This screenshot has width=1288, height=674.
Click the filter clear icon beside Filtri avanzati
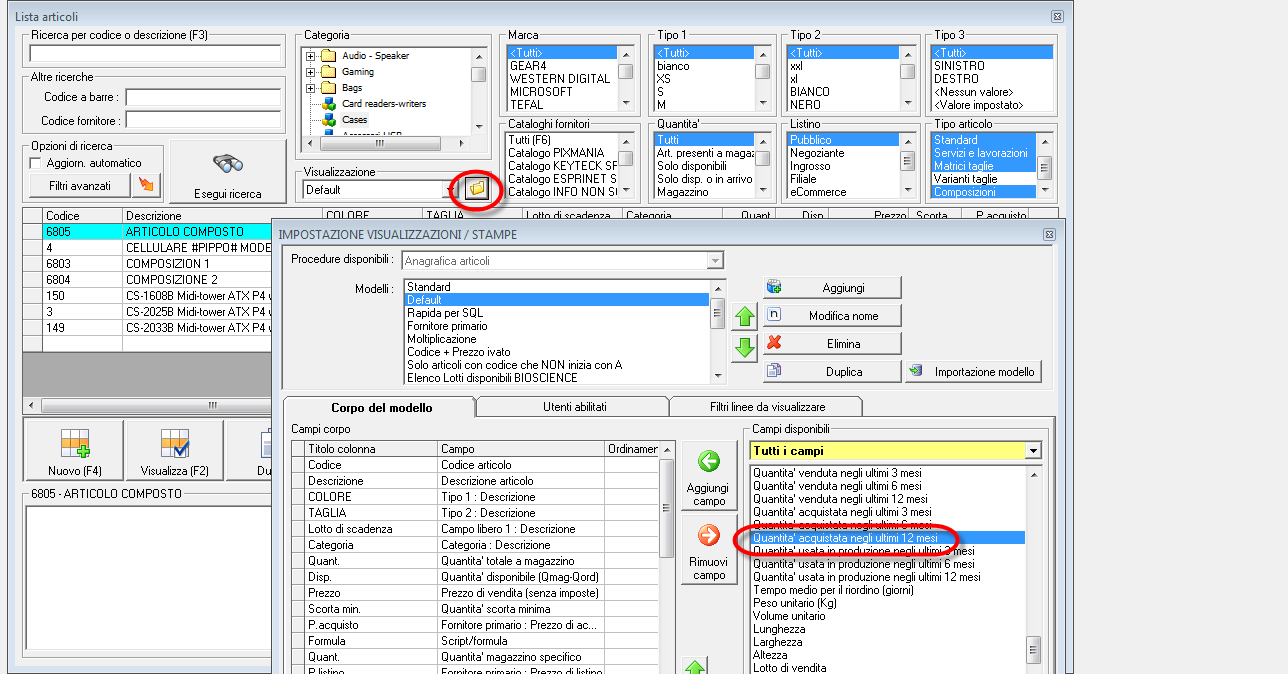pos(146,185)
